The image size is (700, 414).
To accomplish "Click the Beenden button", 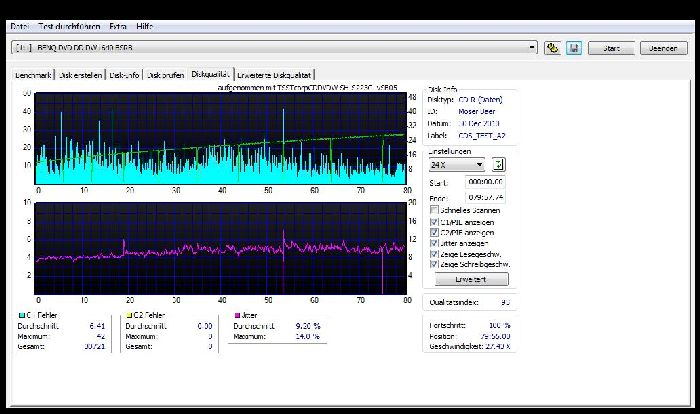I will (x=663, y=48).
